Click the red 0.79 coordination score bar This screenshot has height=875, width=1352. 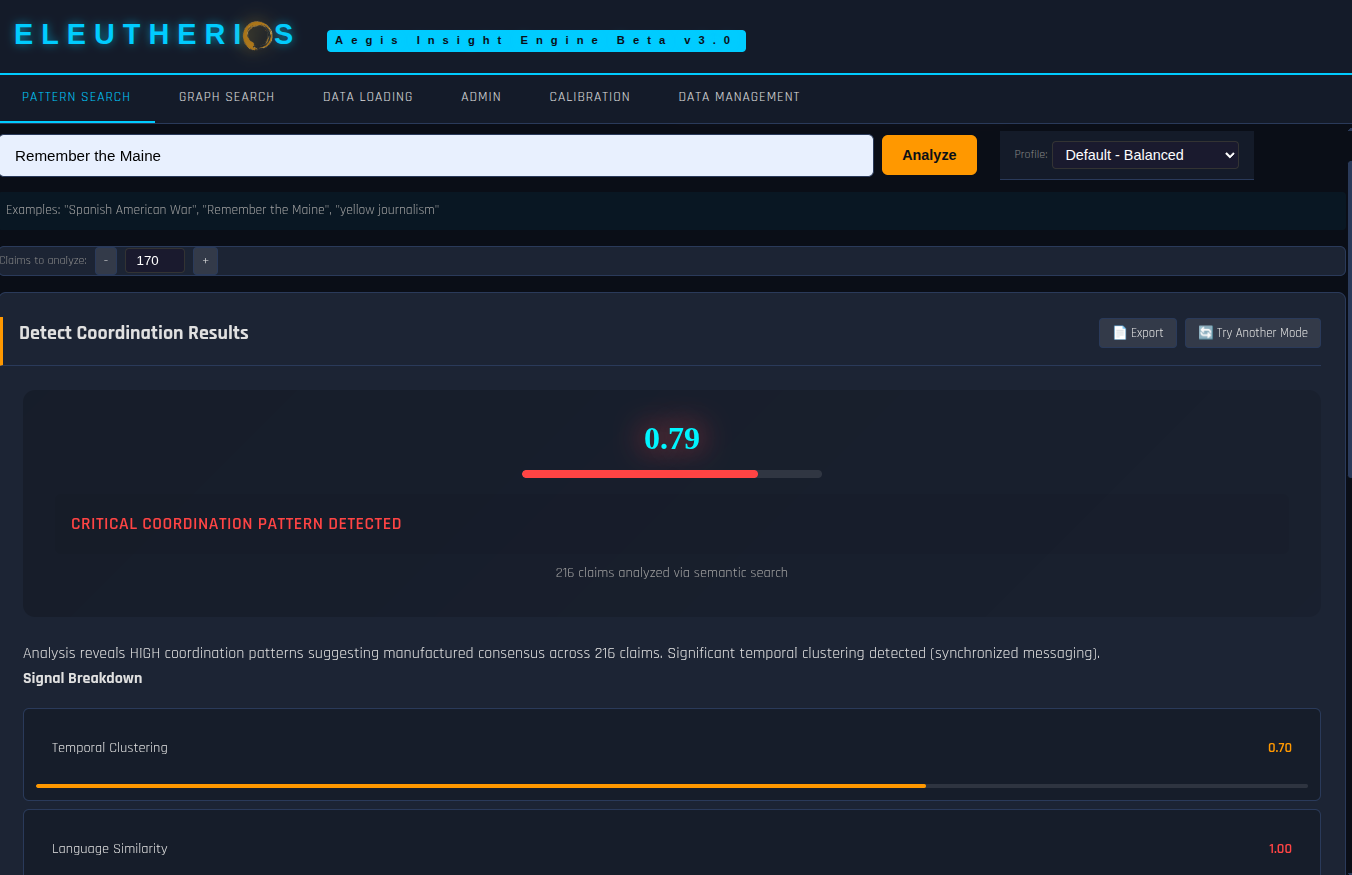(x=640, y=474)
